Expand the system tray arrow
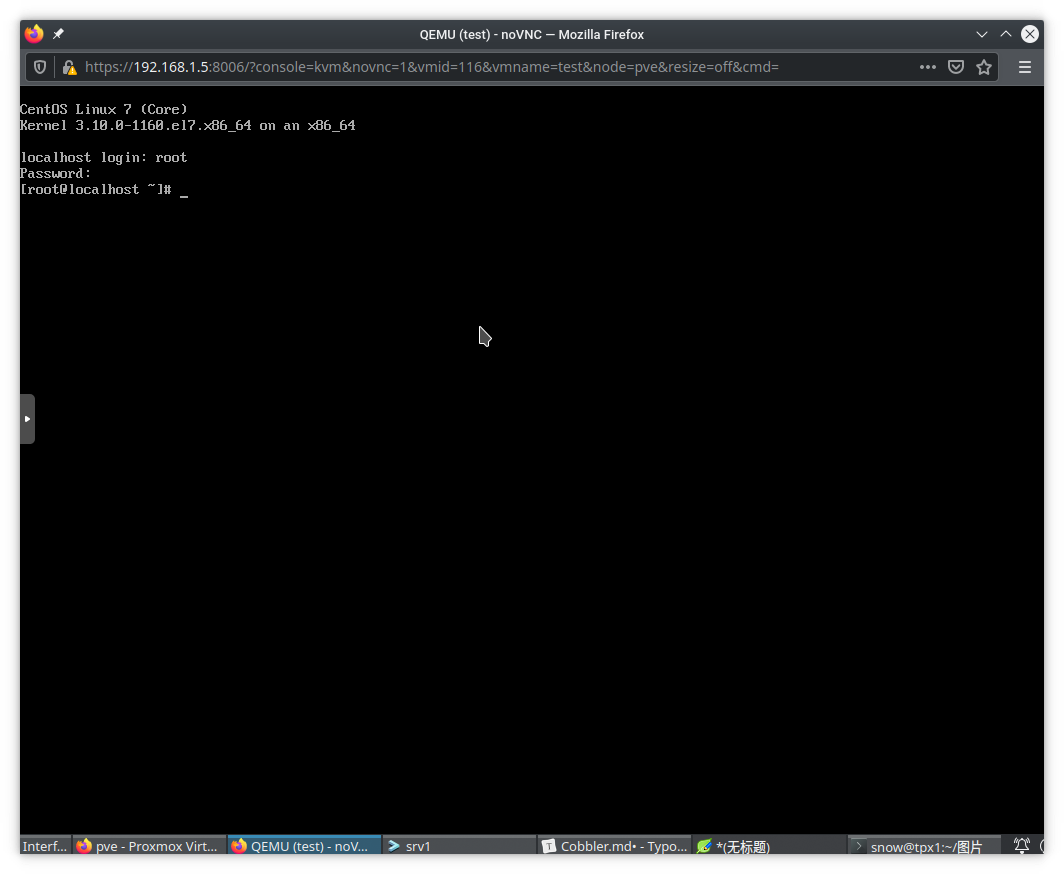This screenshot has height=874, width=1064. click(1043, 846)
